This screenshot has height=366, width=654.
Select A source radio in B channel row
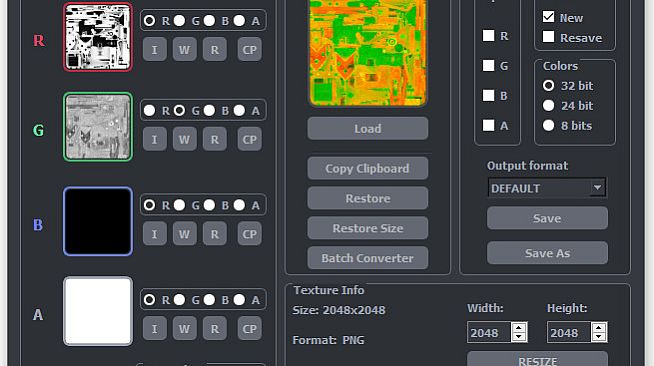(239, 205)
